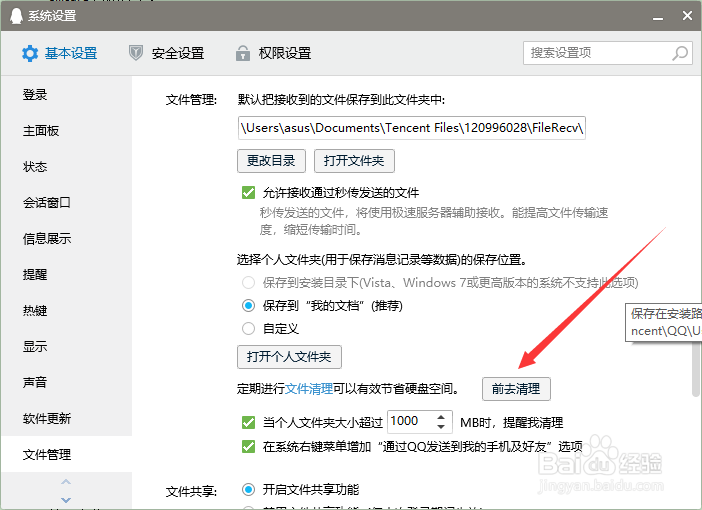Increase folder size limit with up arrow
This screenshot has height=510, width=702.
[441, 417]
